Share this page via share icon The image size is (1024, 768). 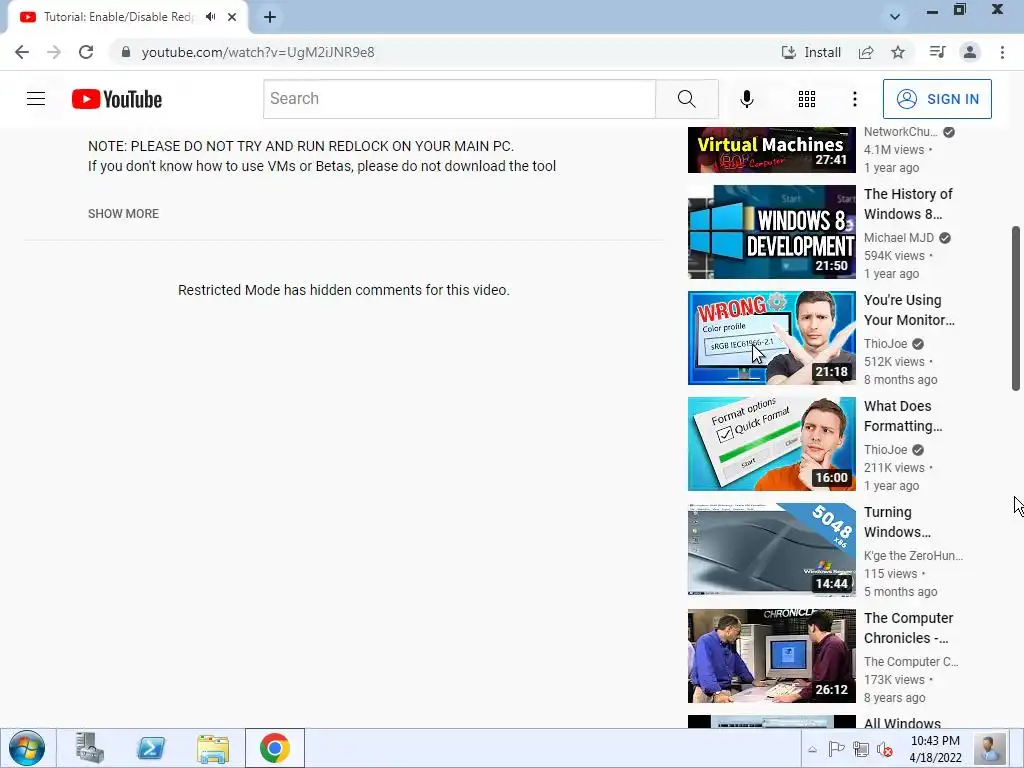(x=866, y=52)
